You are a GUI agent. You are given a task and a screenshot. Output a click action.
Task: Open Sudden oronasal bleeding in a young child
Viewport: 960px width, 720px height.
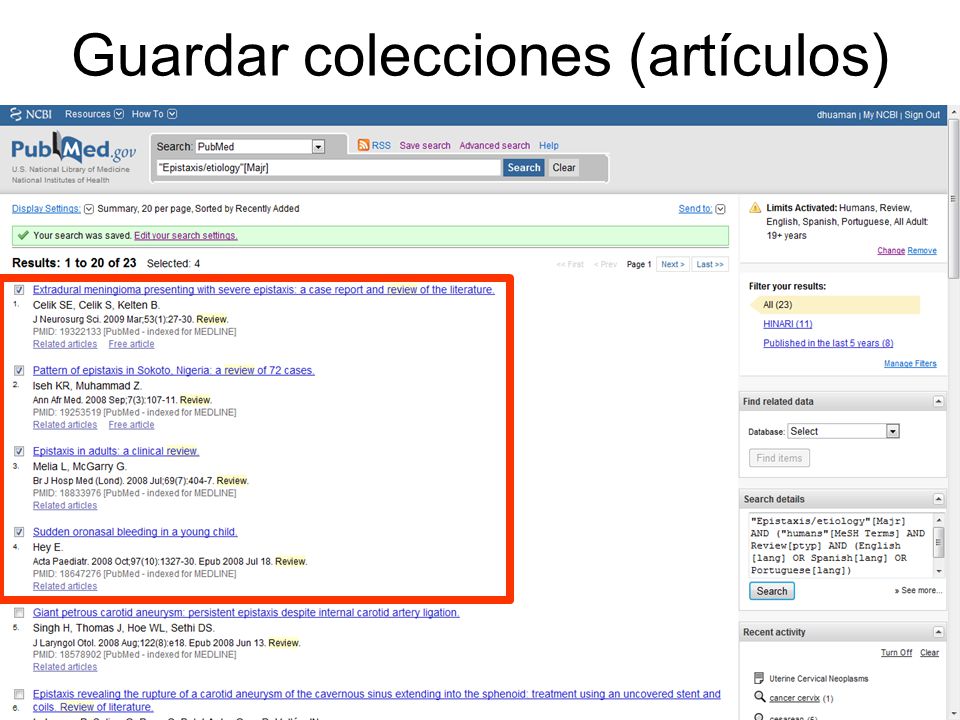[135, 532]
